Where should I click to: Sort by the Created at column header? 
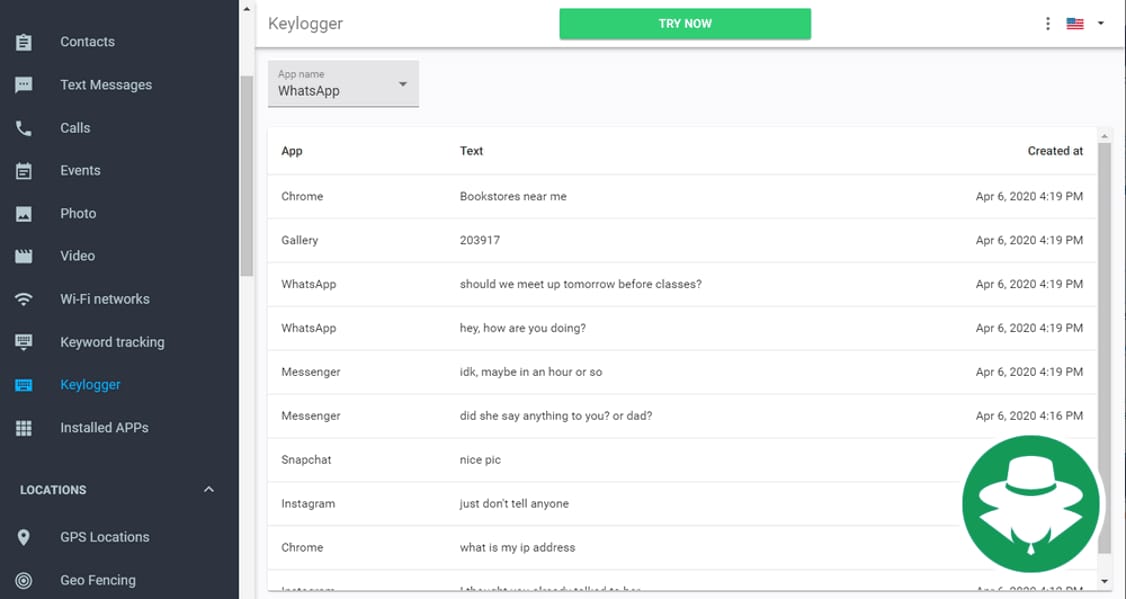pyautogui.click(x=1055, y=151)
